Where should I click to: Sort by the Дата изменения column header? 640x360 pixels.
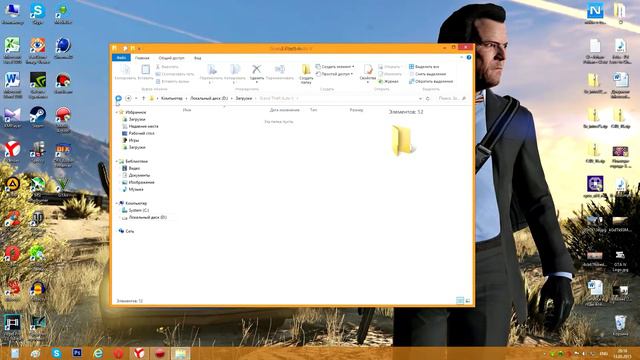coord(284,110)
